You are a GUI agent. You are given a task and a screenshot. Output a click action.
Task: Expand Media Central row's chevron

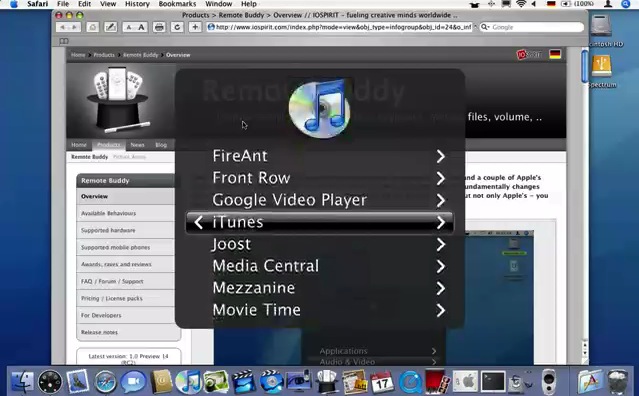pyautogui.click(x=441, y=266)
